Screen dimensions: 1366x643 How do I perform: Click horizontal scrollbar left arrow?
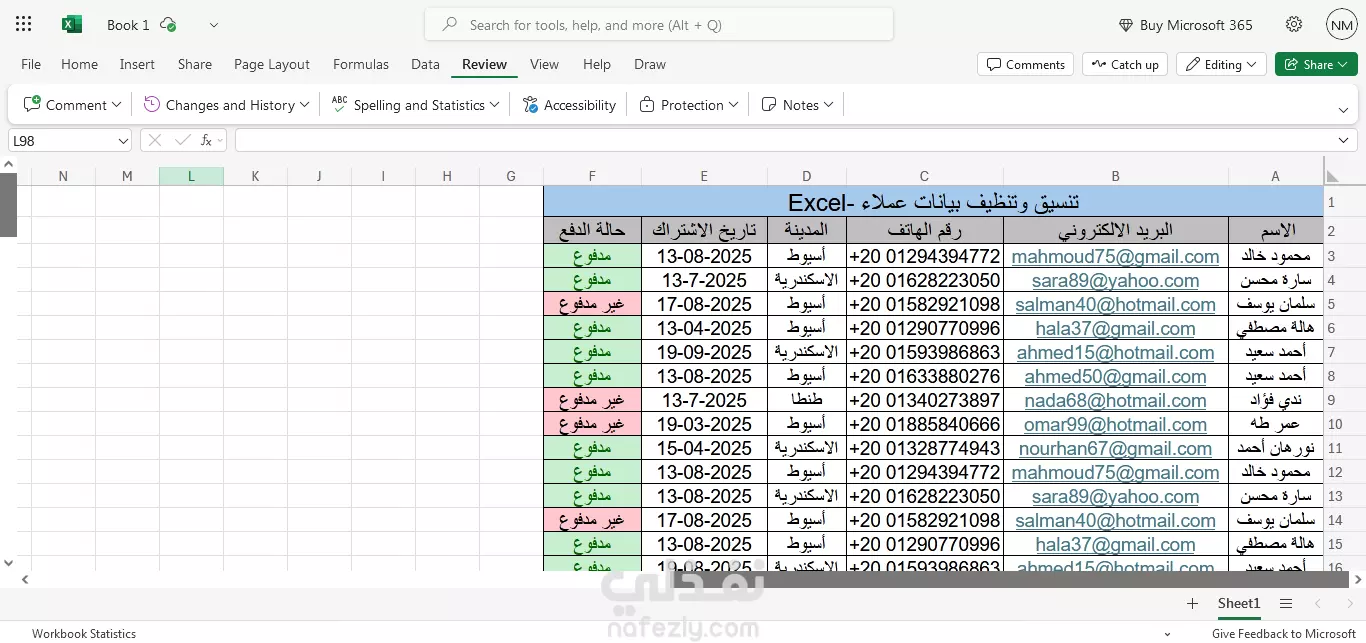click(25, 579)
